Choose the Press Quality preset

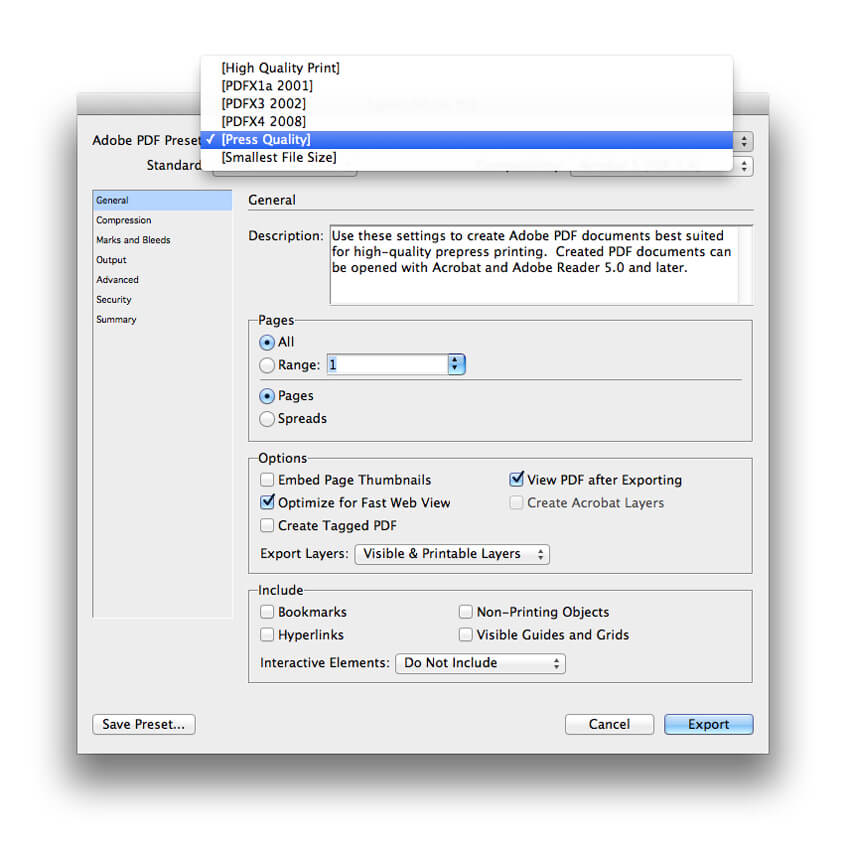point(466,139)
